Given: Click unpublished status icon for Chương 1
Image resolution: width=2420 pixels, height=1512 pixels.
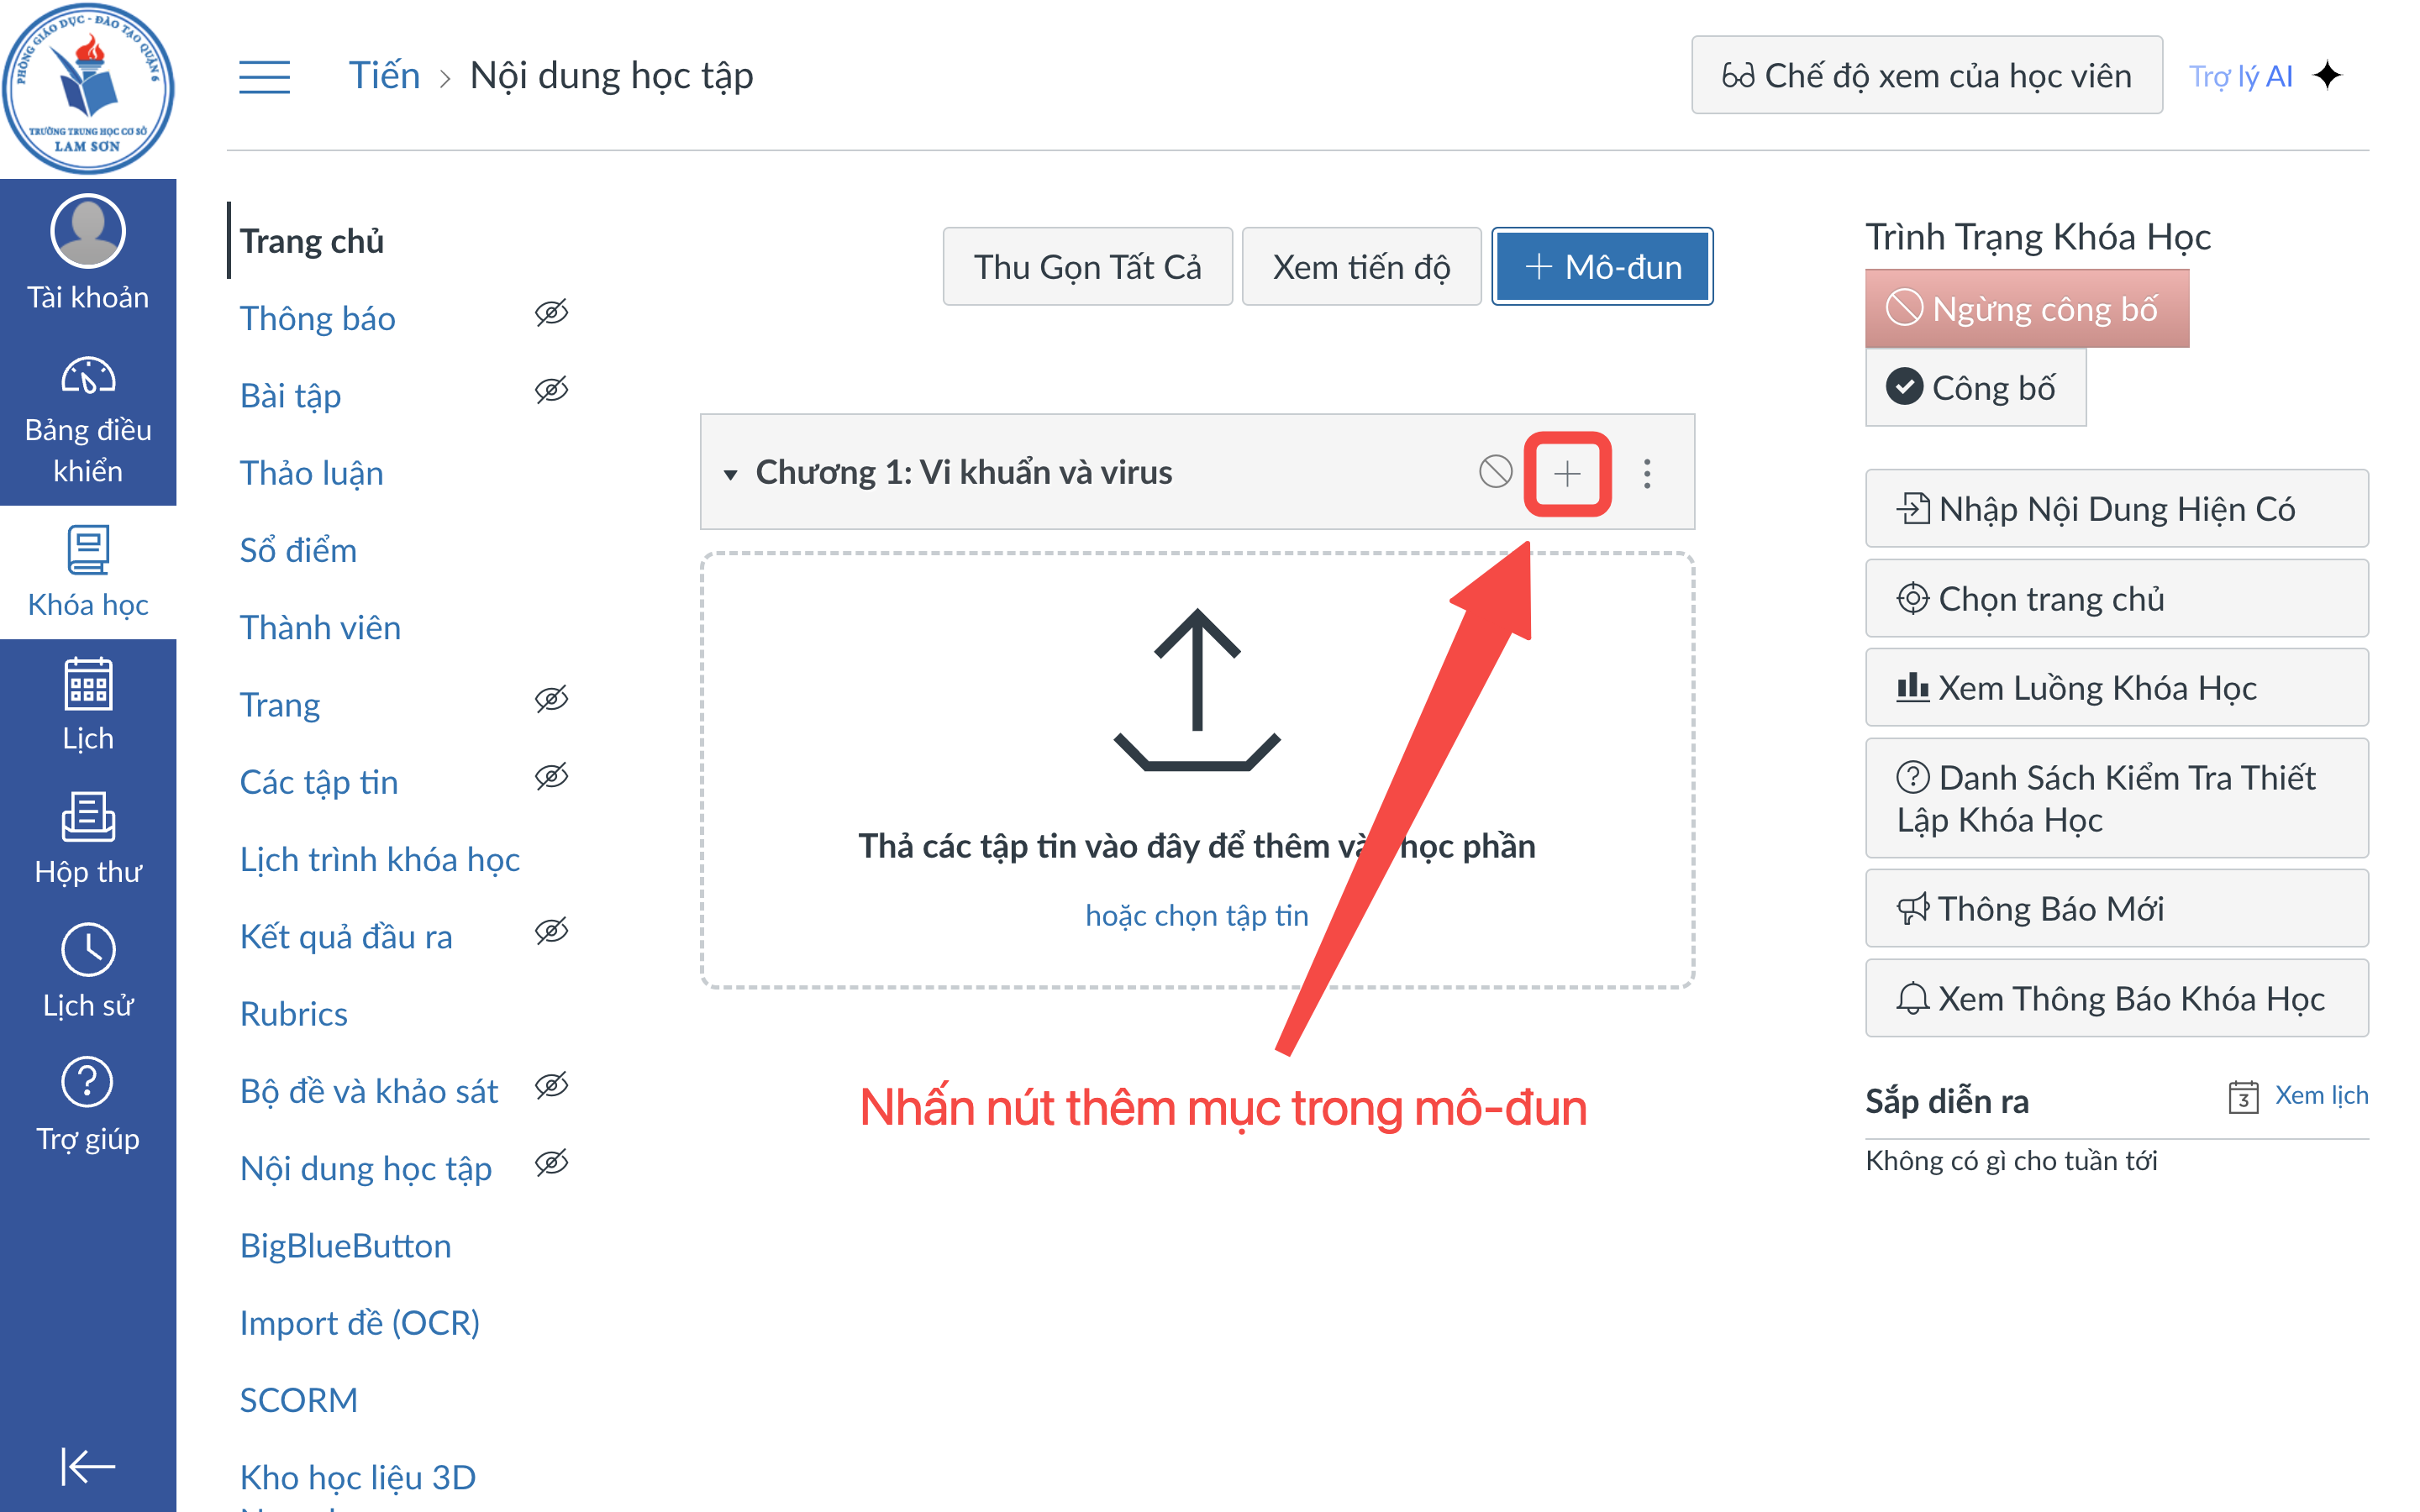Looking at the screenshot, I should pos(1495,472).
